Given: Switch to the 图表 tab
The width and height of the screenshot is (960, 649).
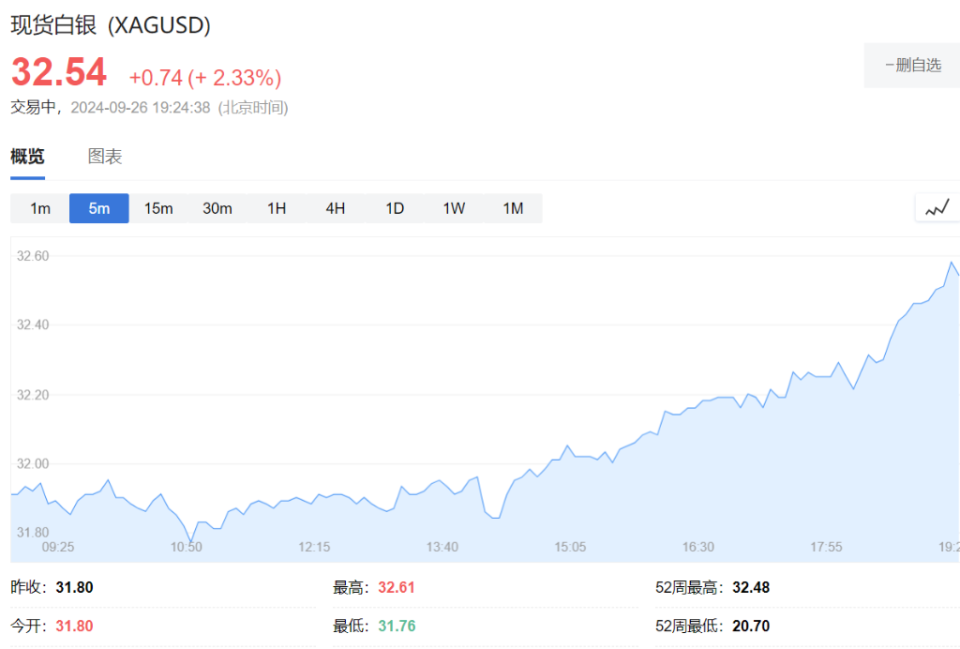Looking at the screenshot, I should pos(105,156).
